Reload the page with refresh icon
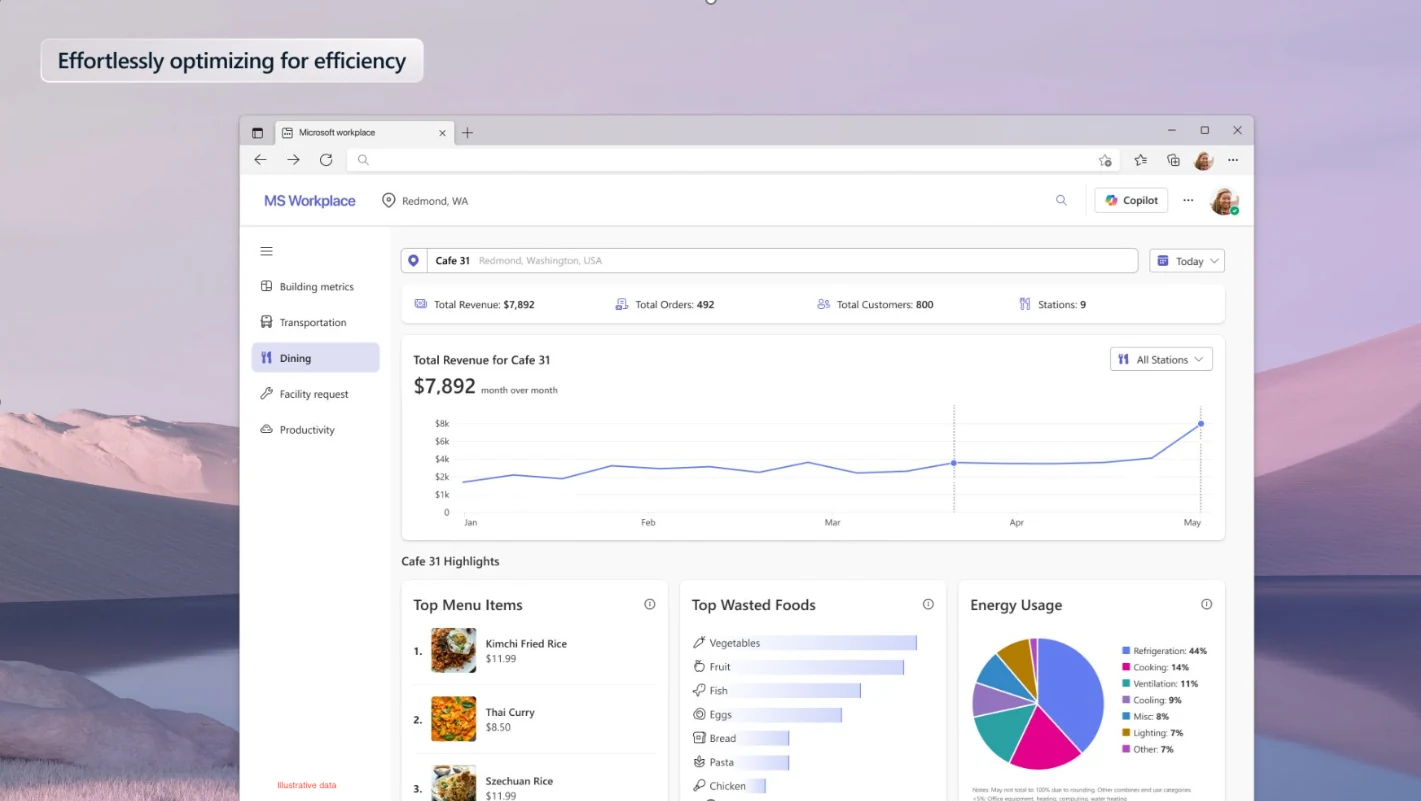The image size is (1421, 801). coord(326,160)
